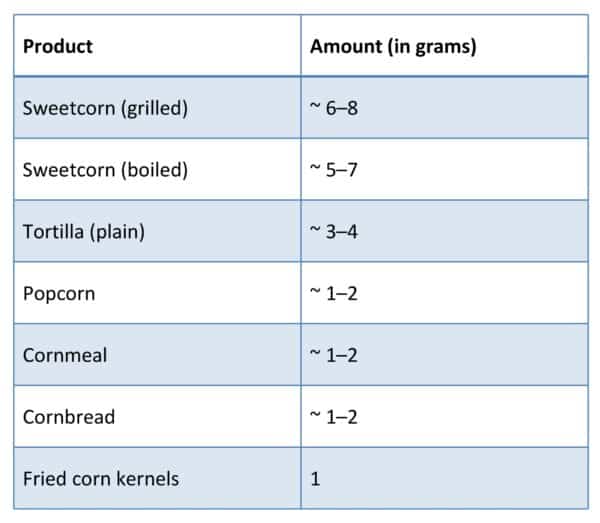The width and height of the screenshot is (600, 523).
Task: Click the ~ 5–7 amount cell
Action: [x=445, y=169]
